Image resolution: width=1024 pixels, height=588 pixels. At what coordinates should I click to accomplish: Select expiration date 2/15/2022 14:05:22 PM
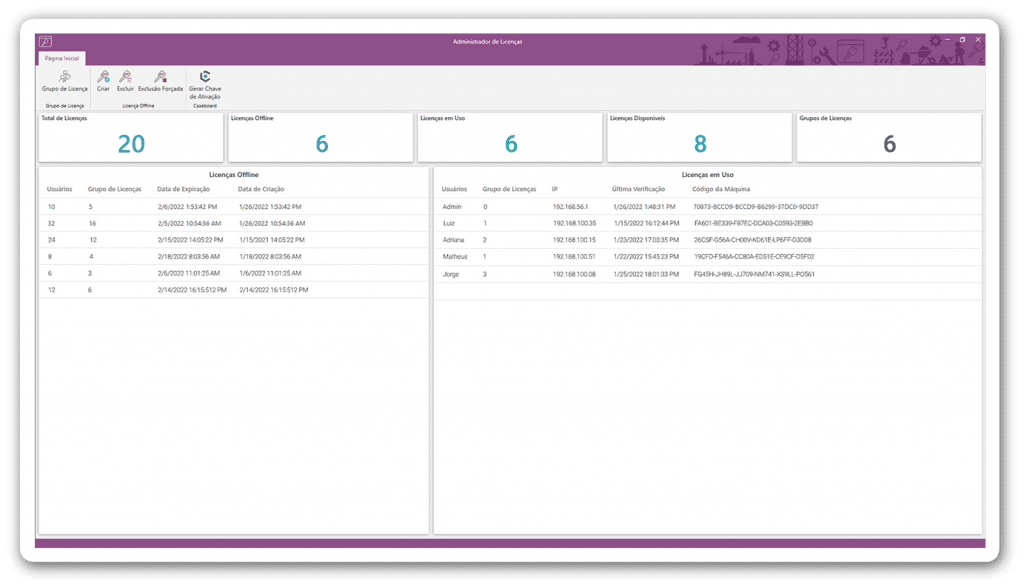point(190,240)
